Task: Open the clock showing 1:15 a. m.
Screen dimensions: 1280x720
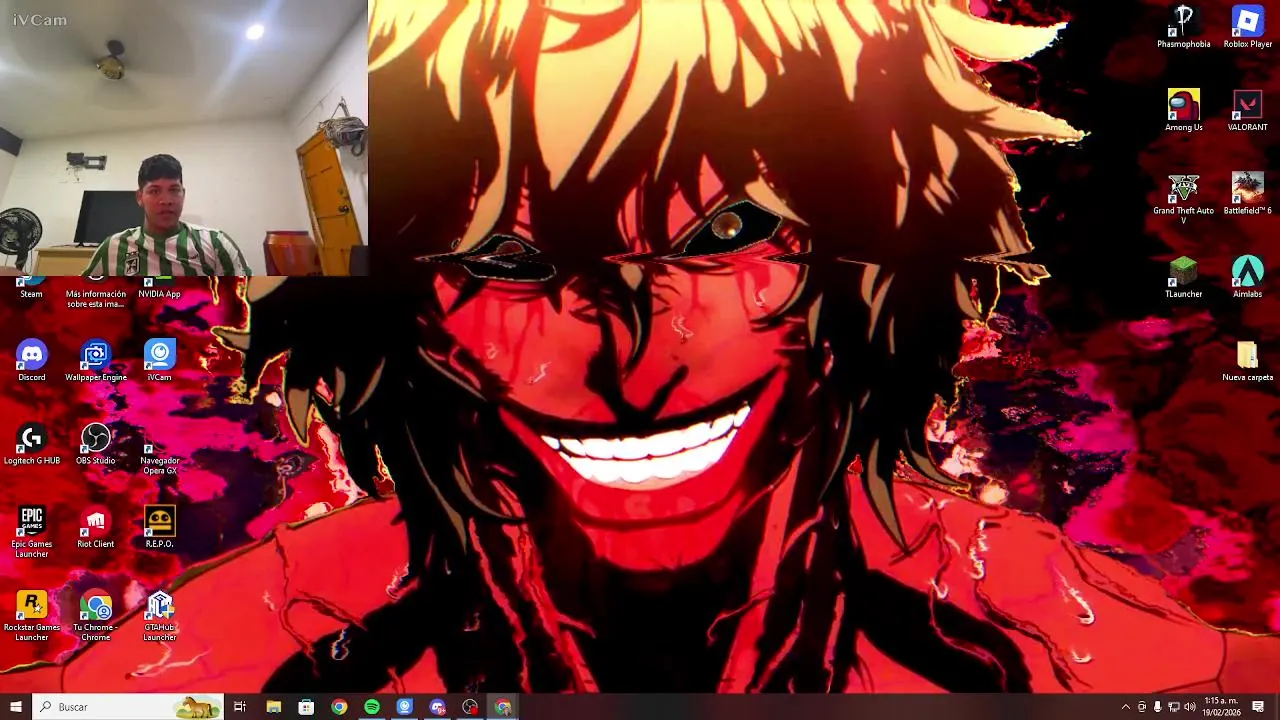Action: [x=1222, y=707]
